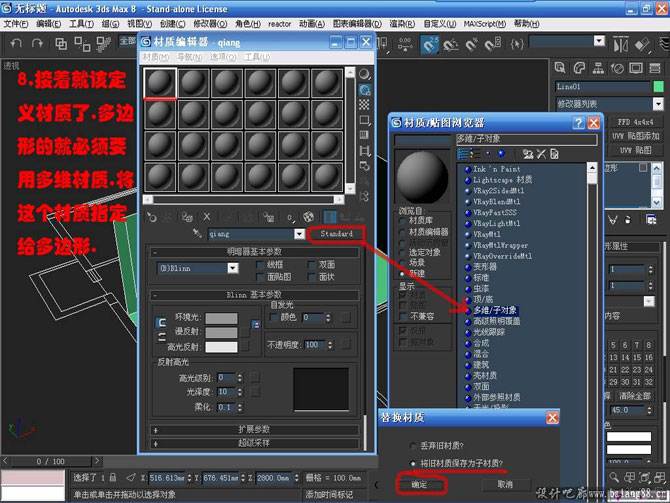Select 将旧材质保存为子材质 radio option
The width and height of the screenshot is (670, 503).
point(414,464)
